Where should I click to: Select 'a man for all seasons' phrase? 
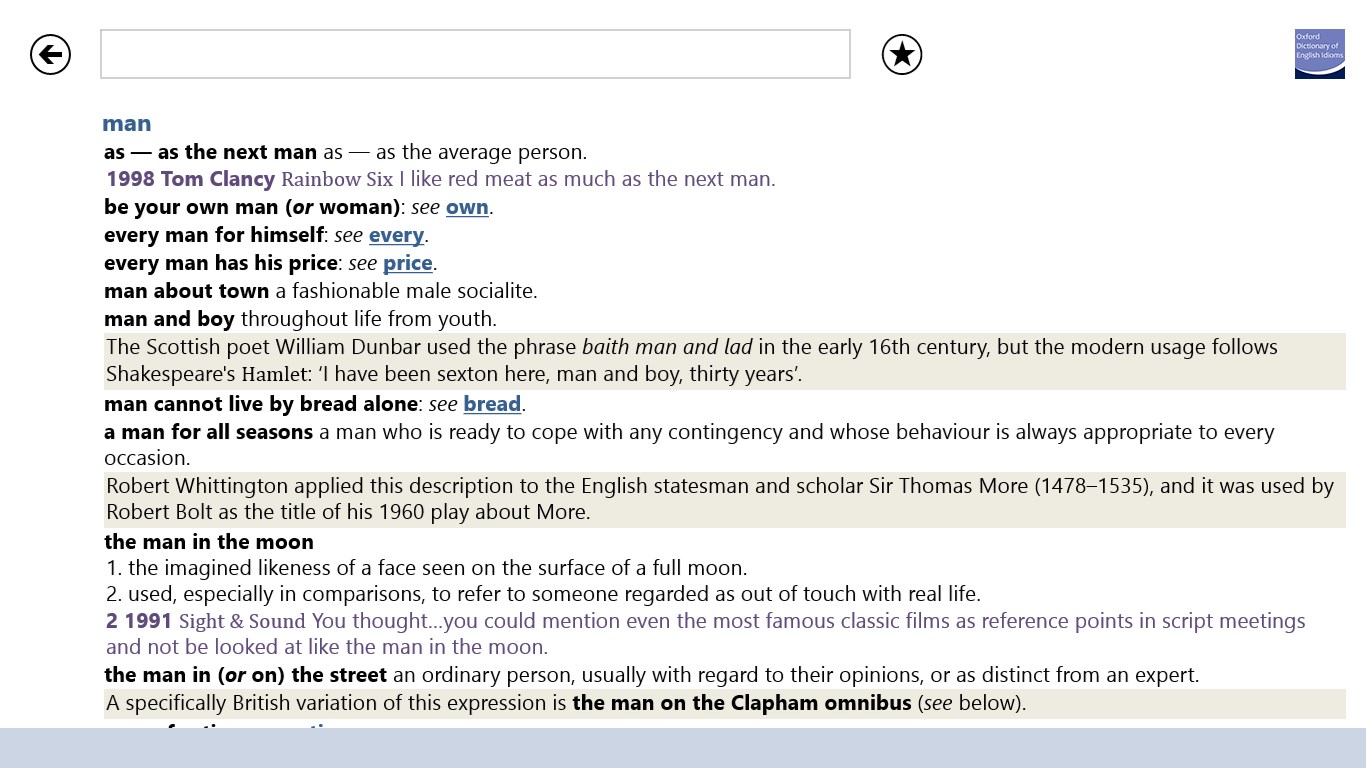209,432
